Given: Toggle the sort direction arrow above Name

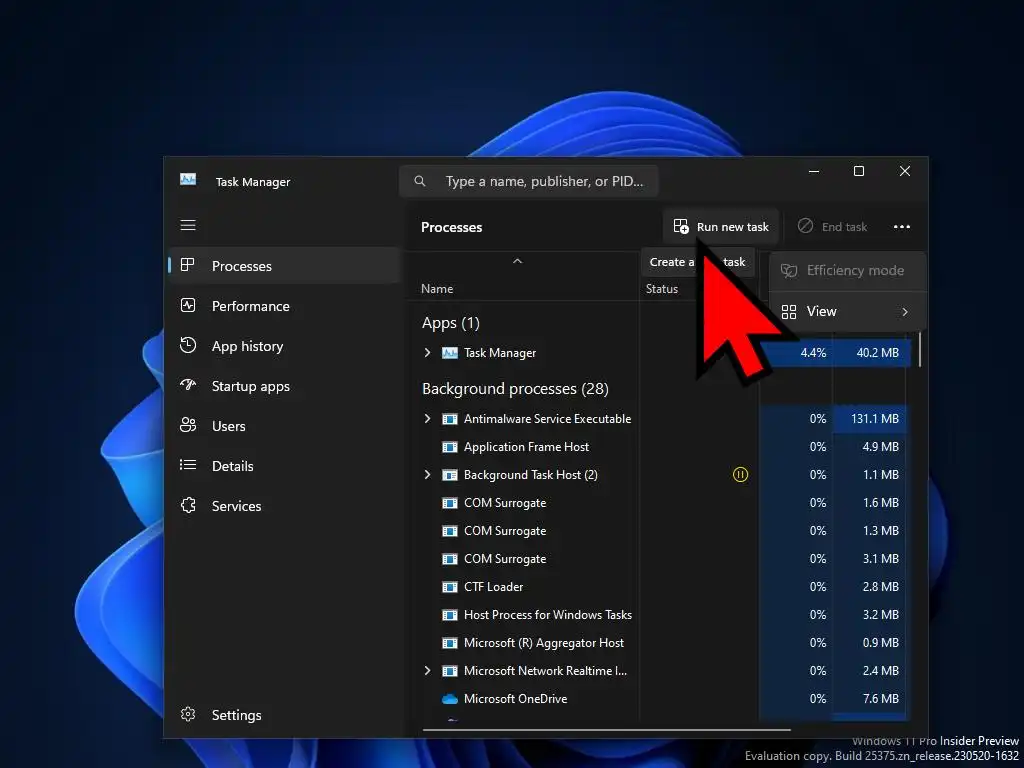Looking at the screenshot, I should (x=517, y=261).
